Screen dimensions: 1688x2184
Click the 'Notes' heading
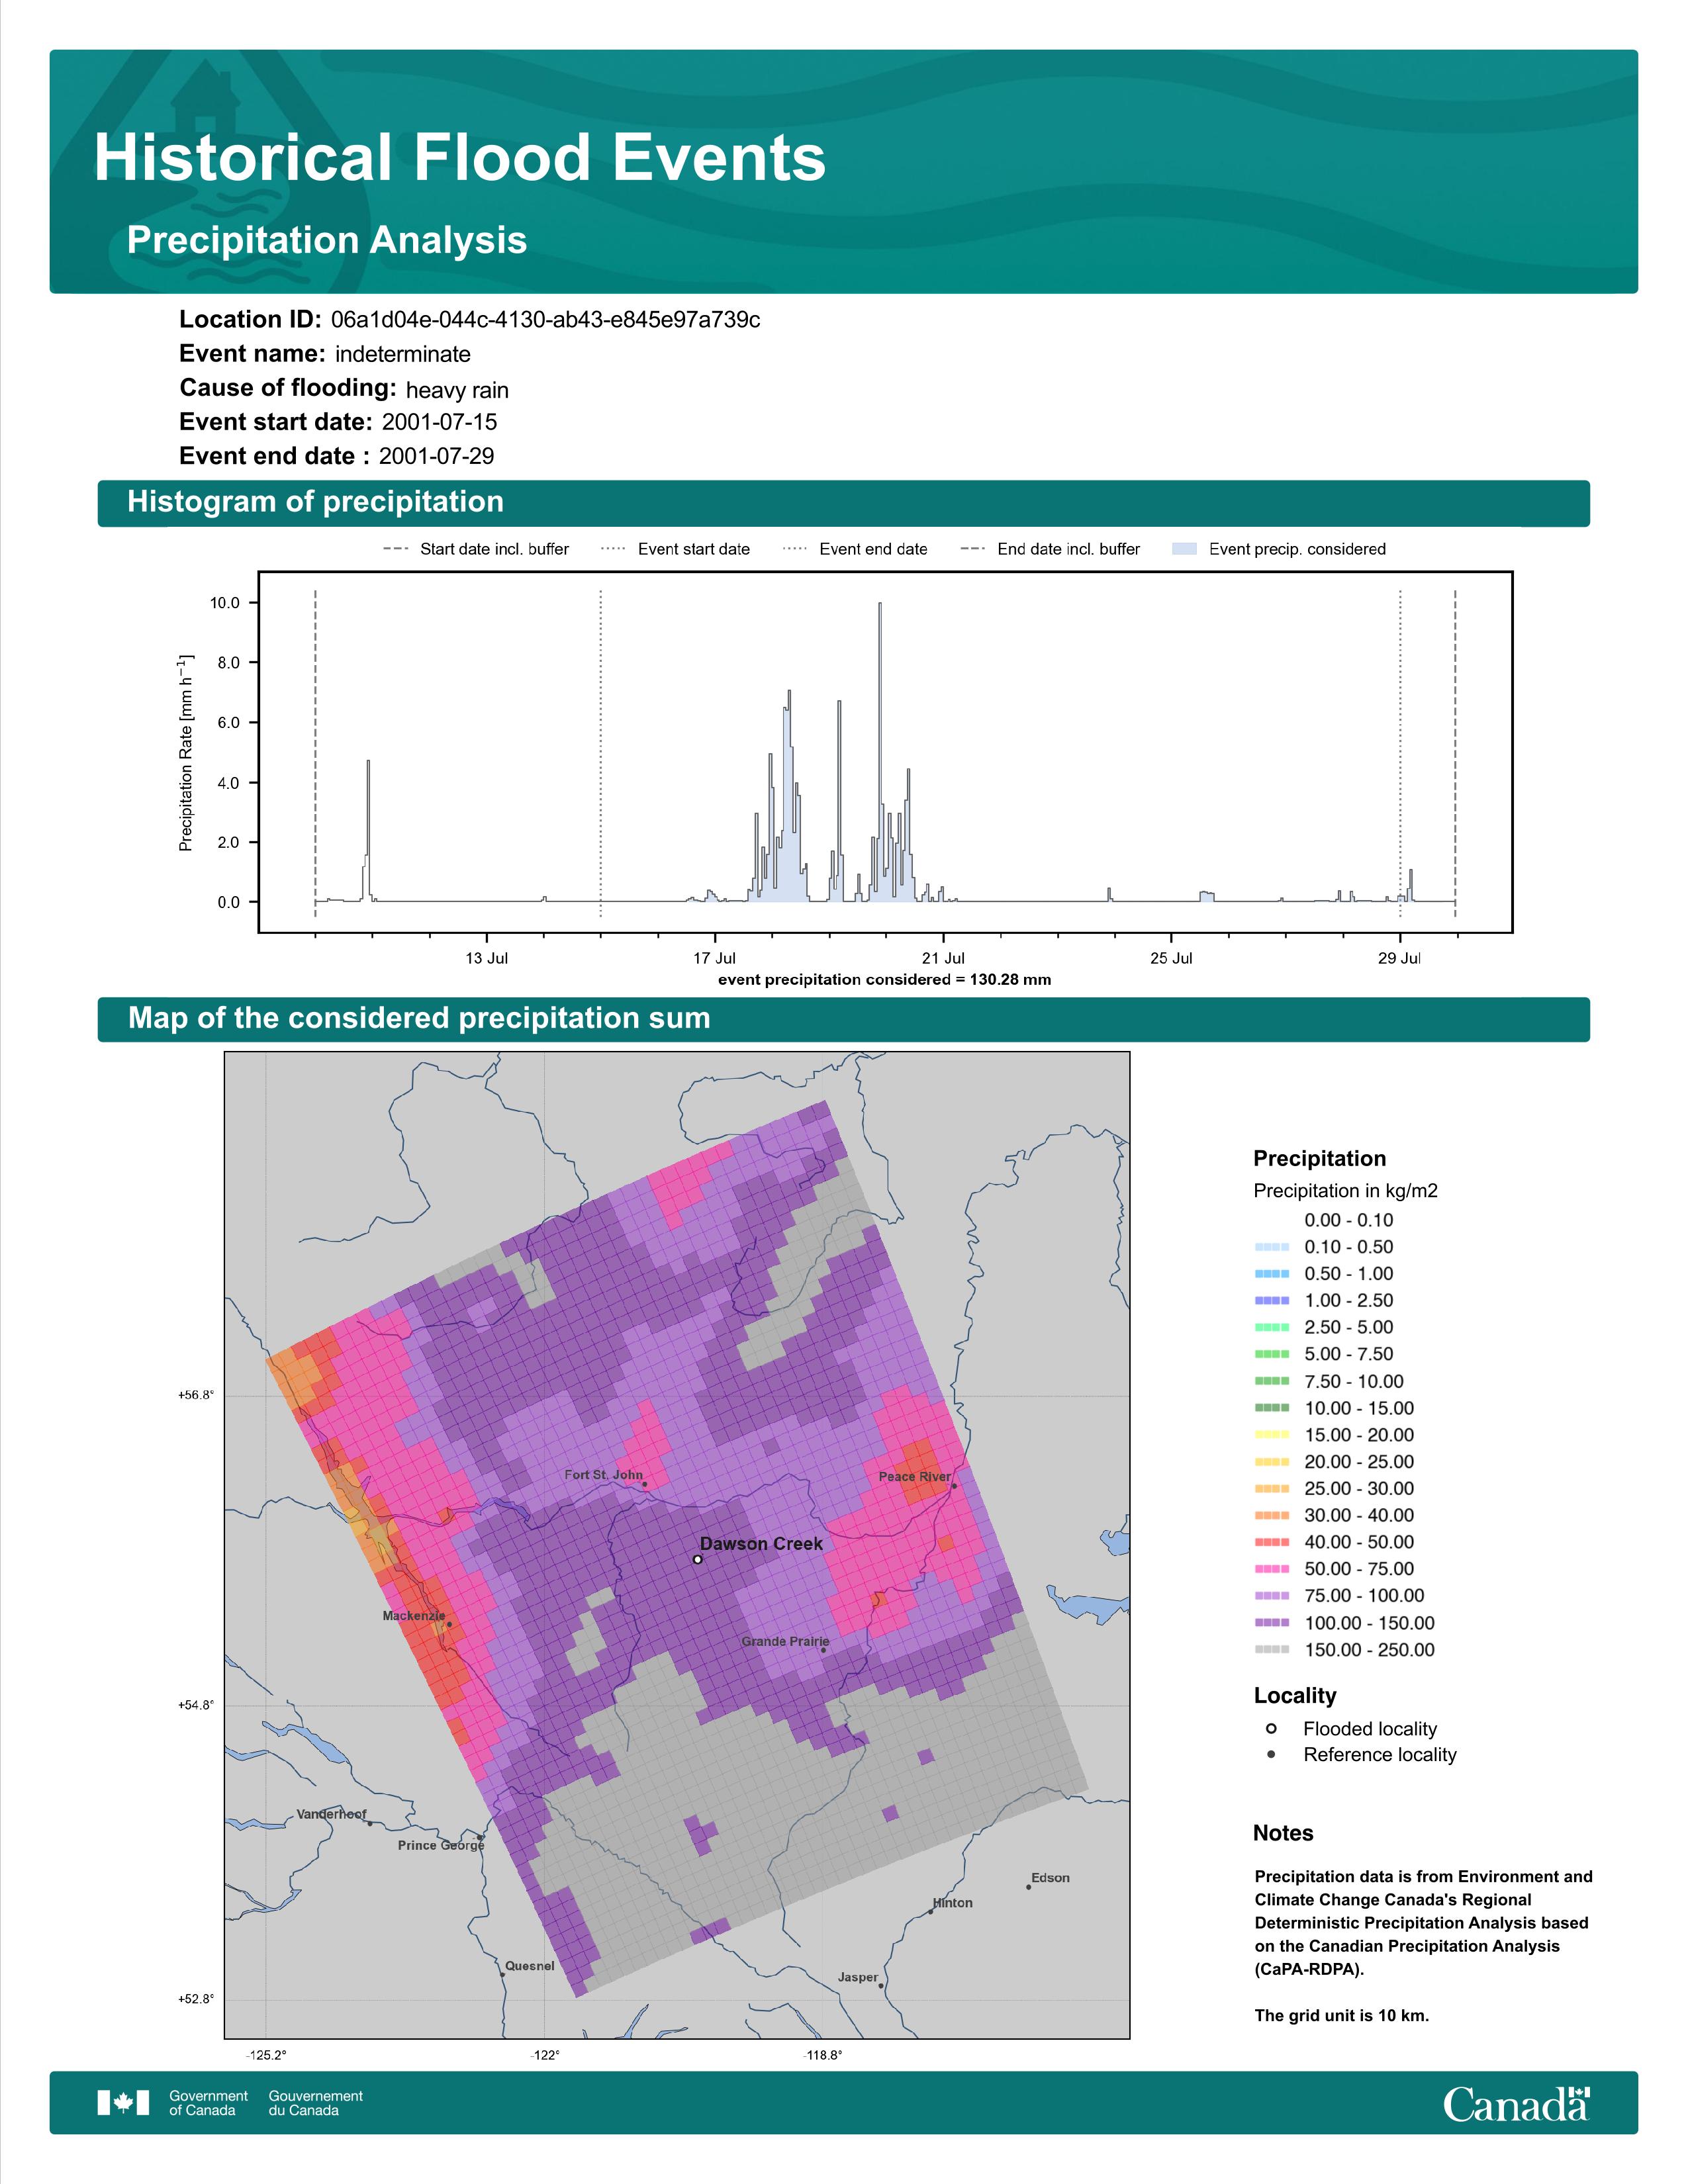click(1283, 1833)
